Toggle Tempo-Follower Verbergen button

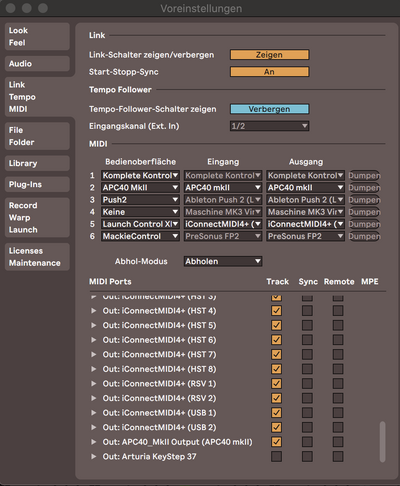(x=269, y=109)
